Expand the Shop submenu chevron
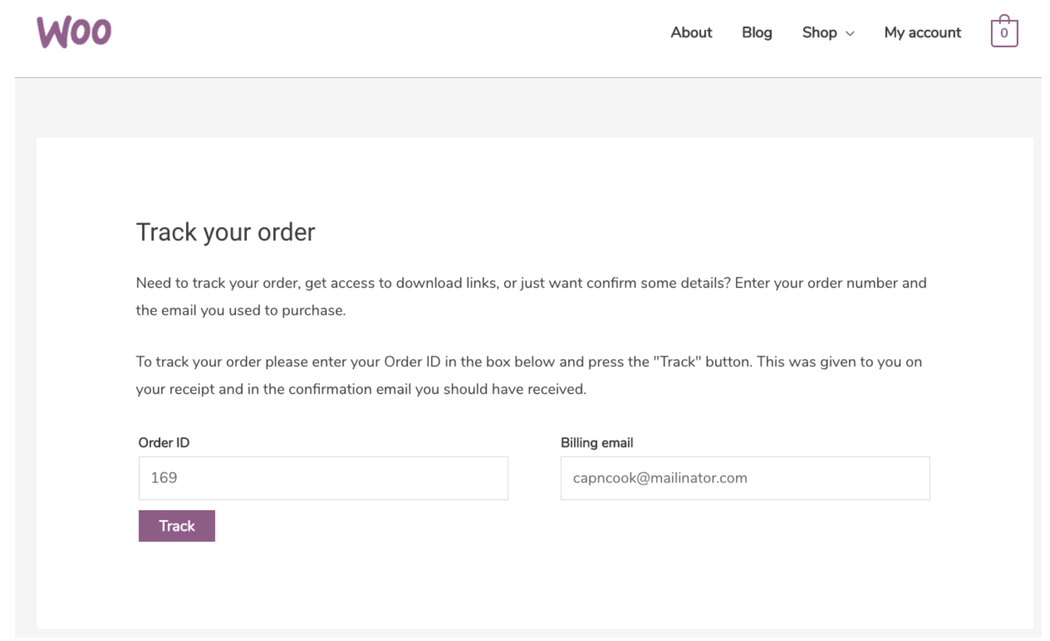The width and height of the screenshot is (1050, 641). (850, 34)
